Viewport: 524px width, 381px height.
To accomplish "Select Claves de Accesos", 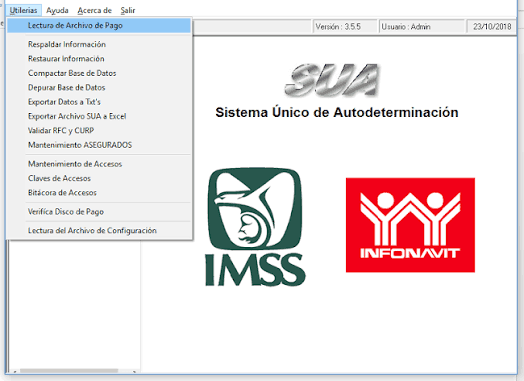I will point(99,178).
